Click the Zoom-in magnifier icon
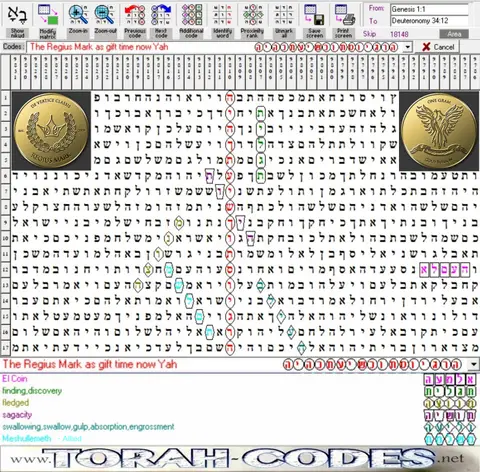Viewport: 480px width, 472px height. click(78, 15)
